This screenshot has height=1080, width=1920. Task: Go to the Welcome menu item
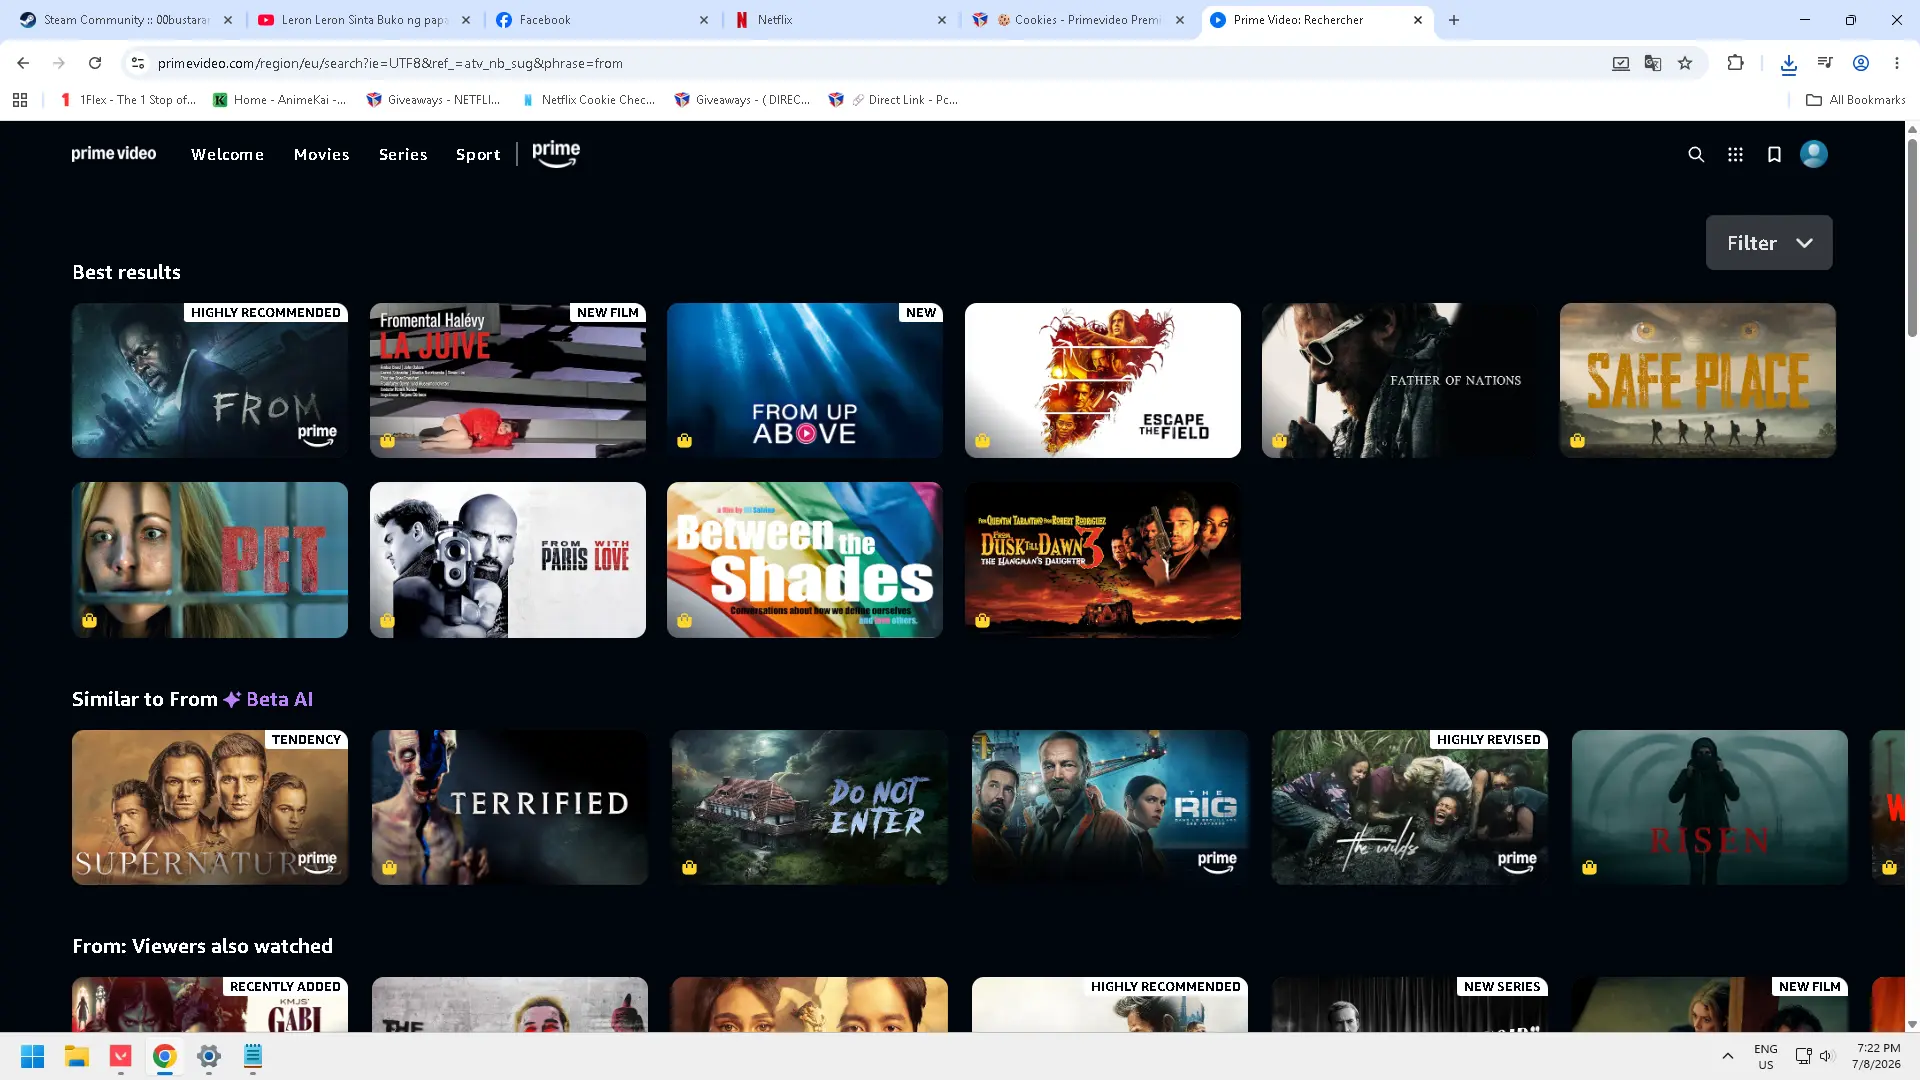tap(228, 154)
